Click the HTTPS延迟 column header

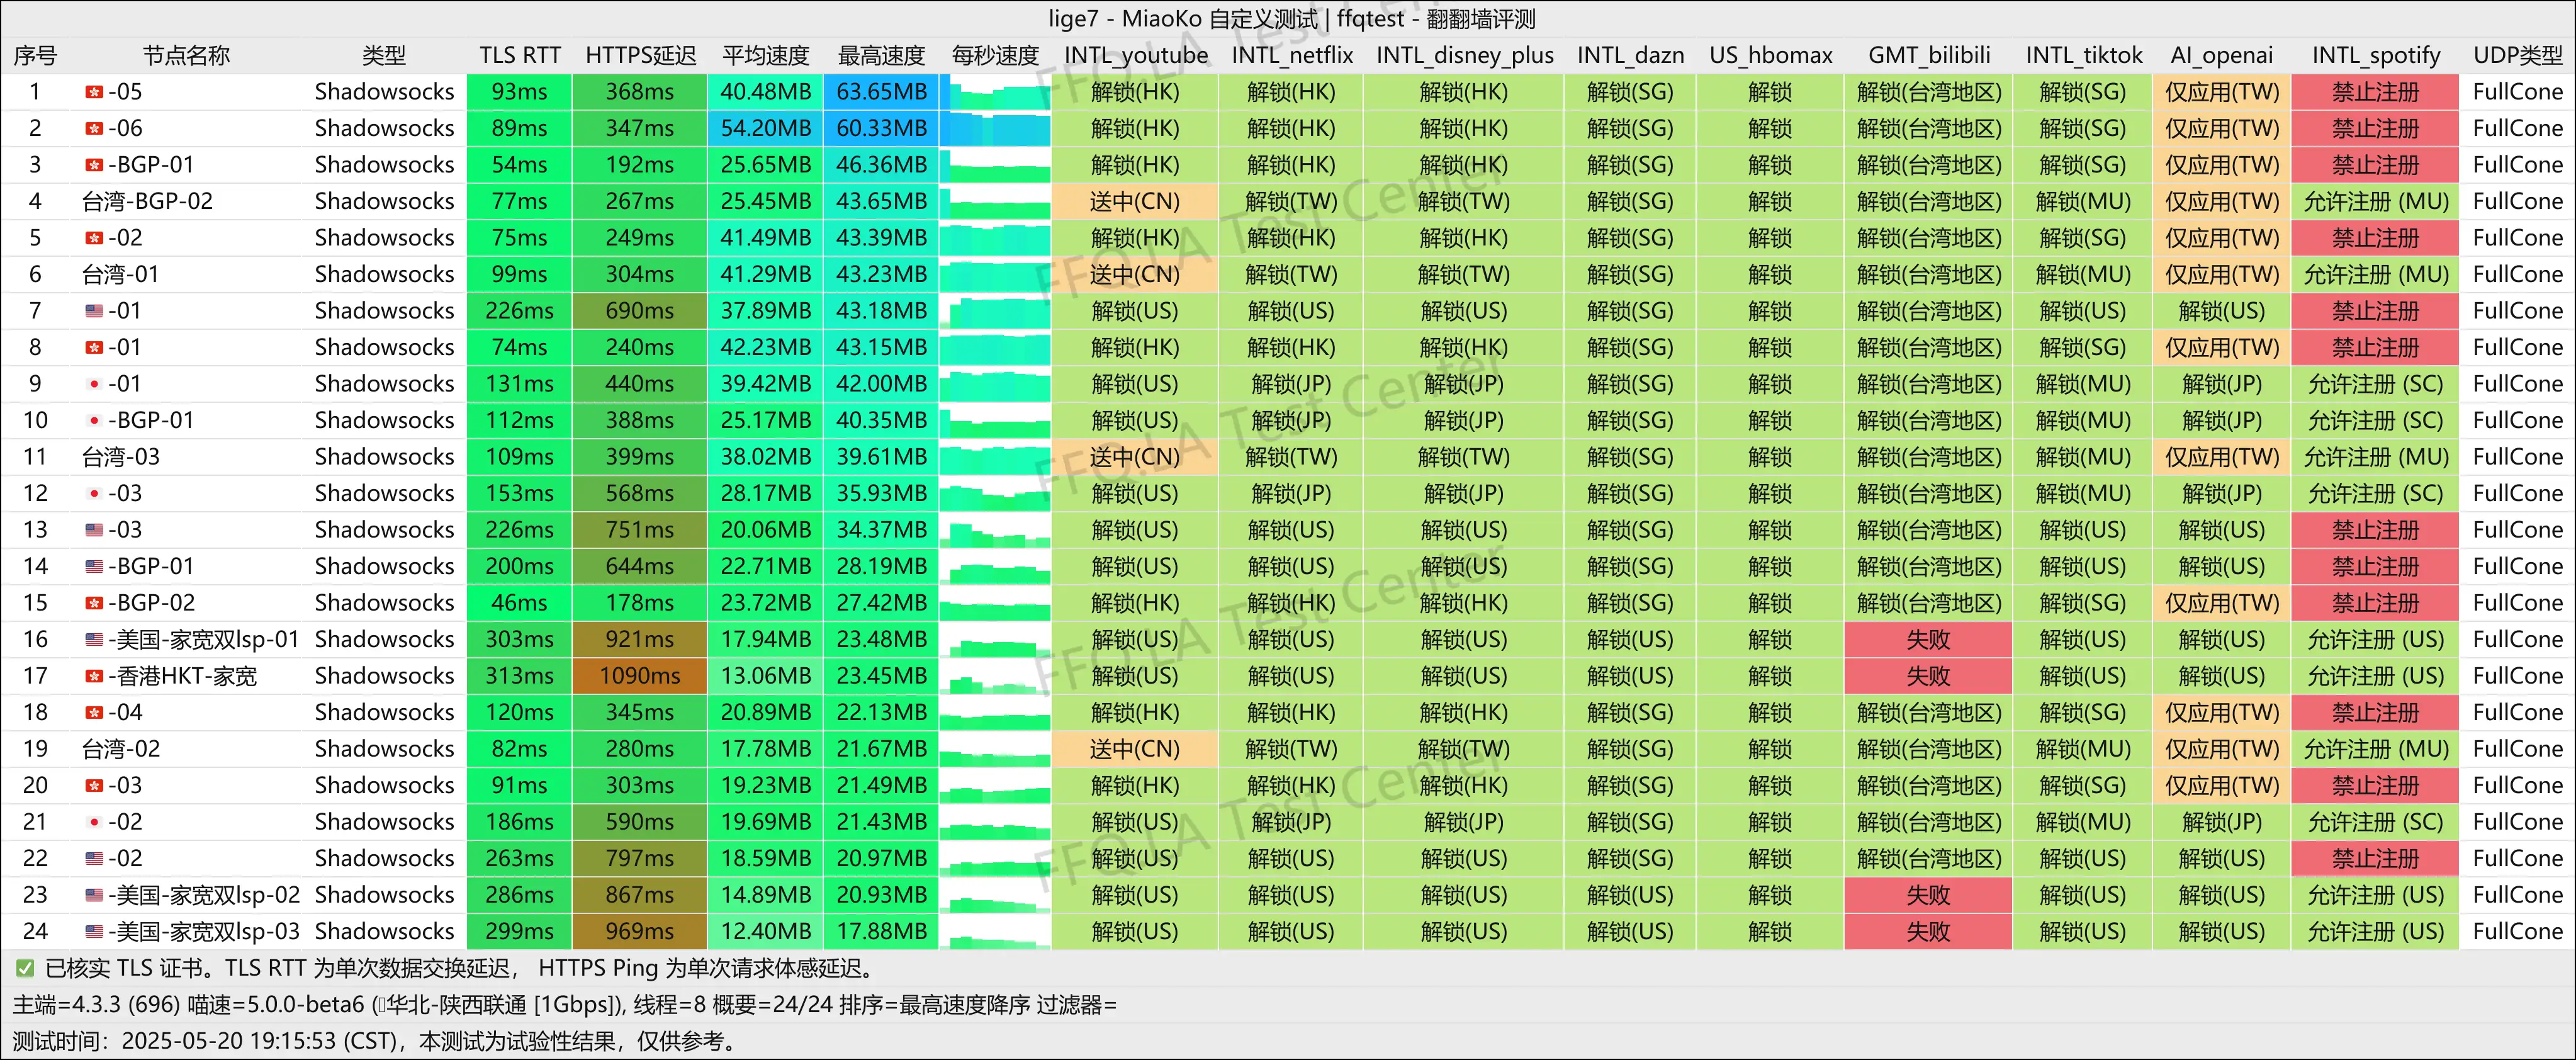click(640, 55)
